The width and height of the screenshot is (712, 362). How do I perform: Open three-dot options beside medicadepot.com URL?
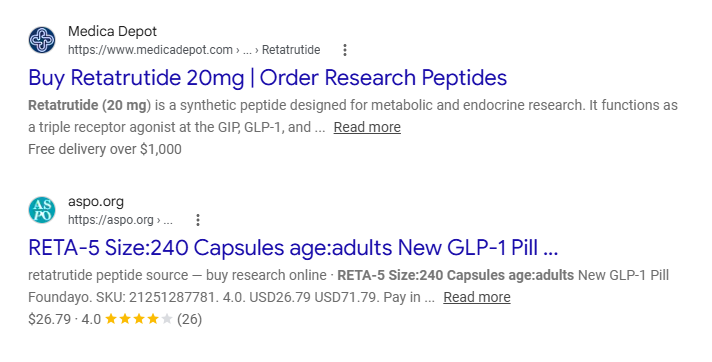point(345,50)
